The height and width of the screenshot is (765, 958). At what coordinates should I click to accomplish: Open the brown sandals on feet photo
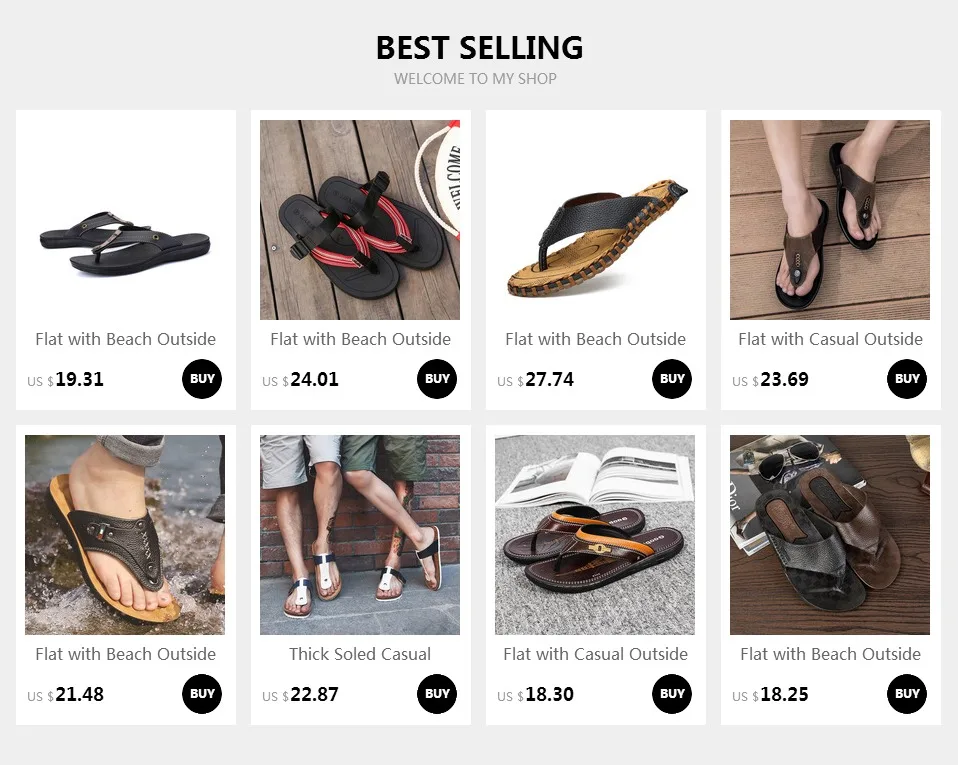830,220
